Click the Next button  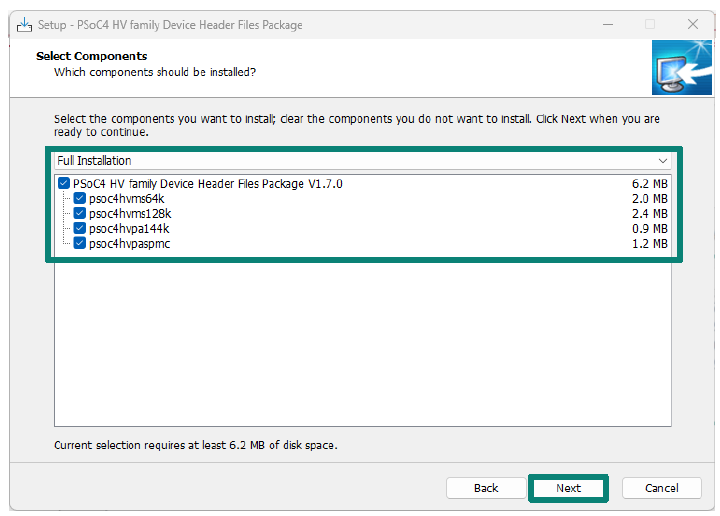pos(568,488)
